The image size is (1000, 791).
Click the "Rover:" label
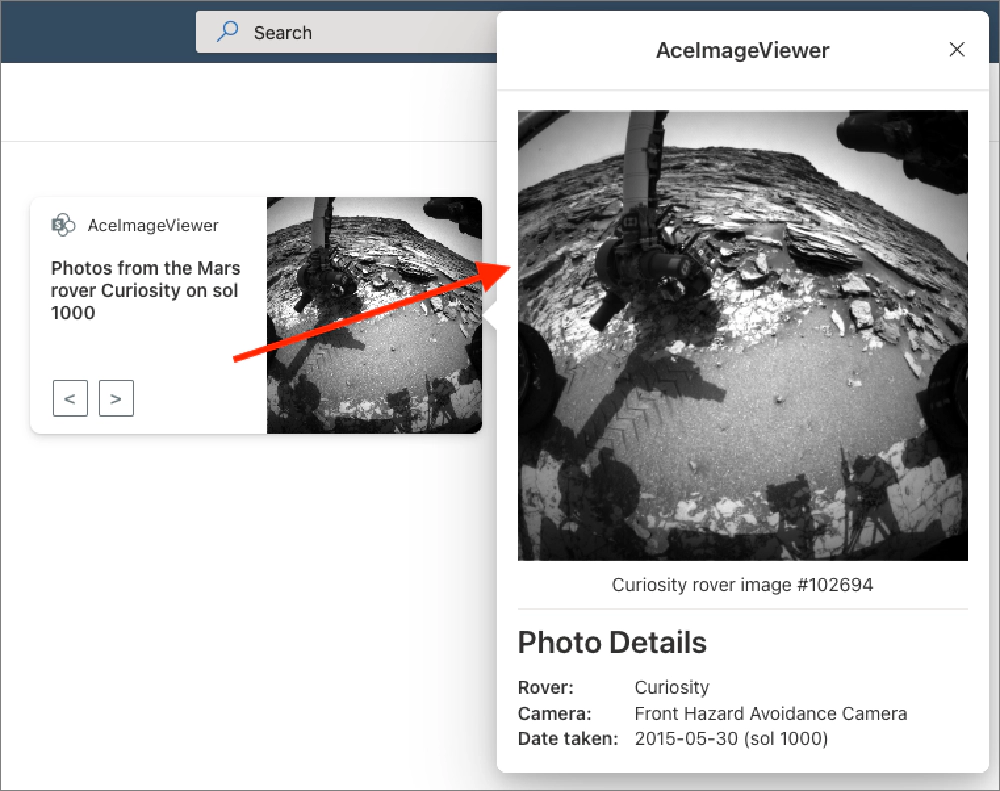point(545,688)
